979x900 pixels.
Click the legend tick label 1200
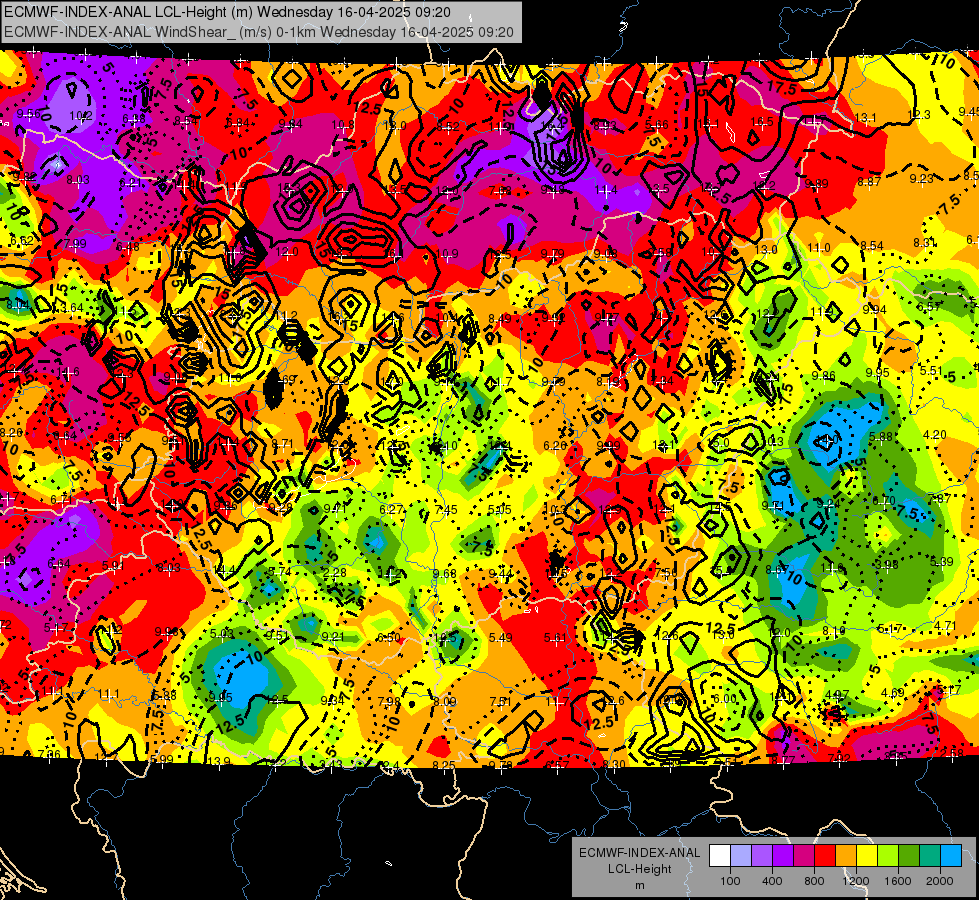(x=856, y=881)
